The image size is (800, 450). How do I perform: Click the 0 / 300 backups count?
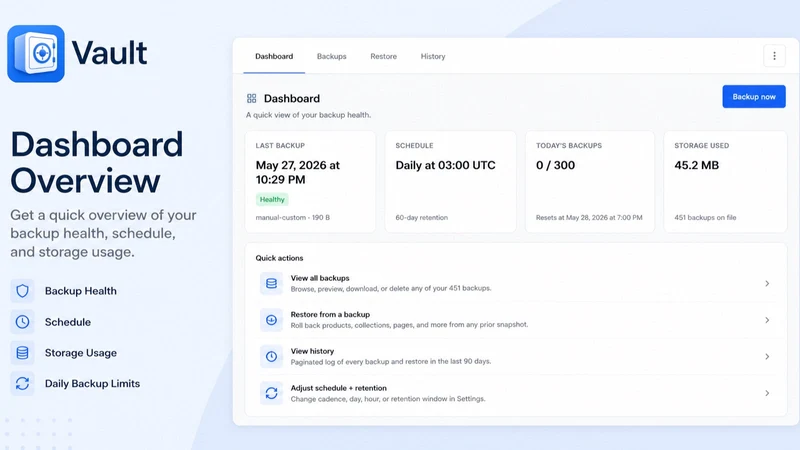point(555,165)
